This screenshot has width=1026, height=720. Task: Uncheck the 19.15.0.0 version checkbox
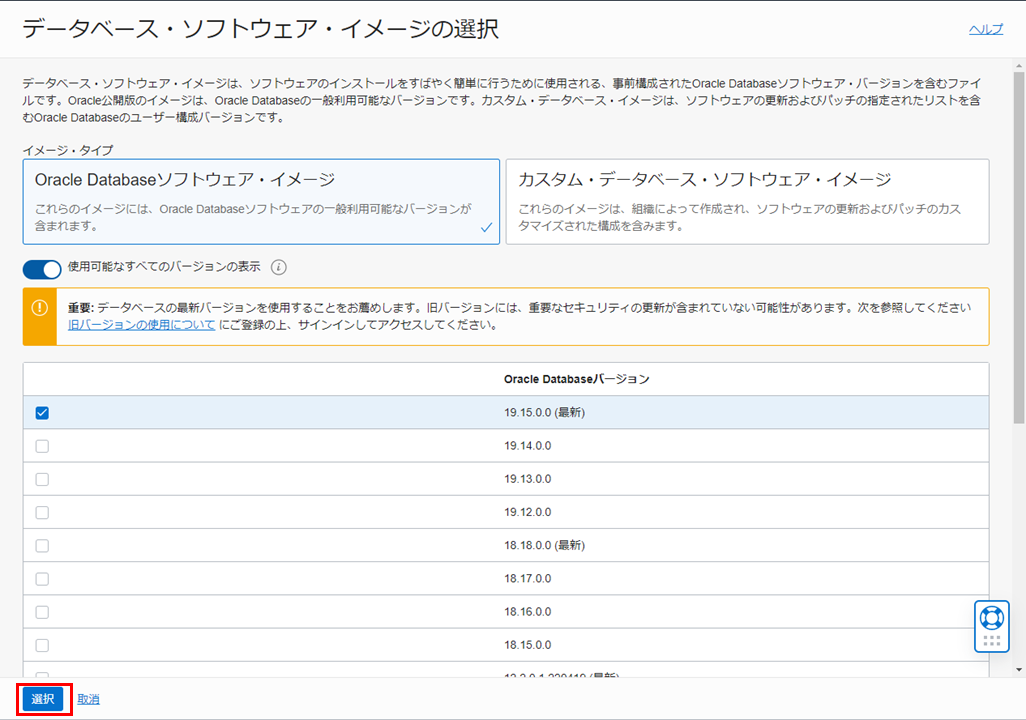[42, 413]
